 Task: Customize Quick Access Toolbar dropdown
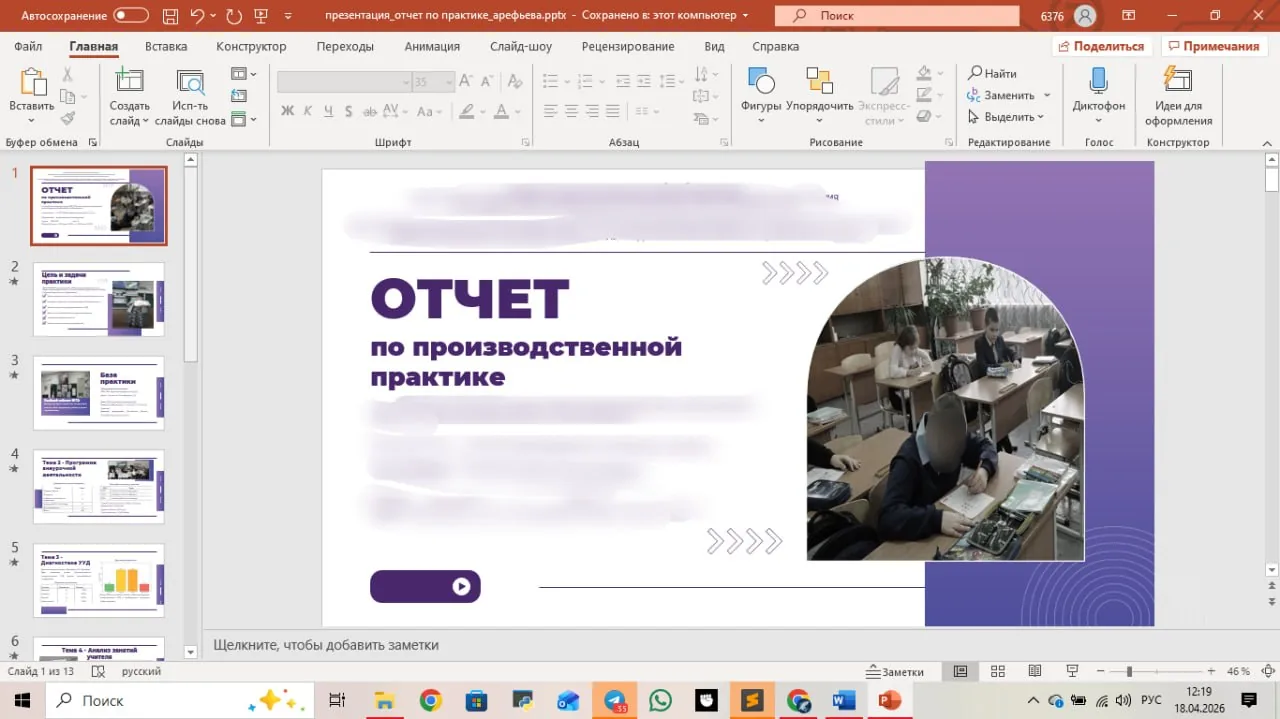pyautogui.click(x=289, y=16)
